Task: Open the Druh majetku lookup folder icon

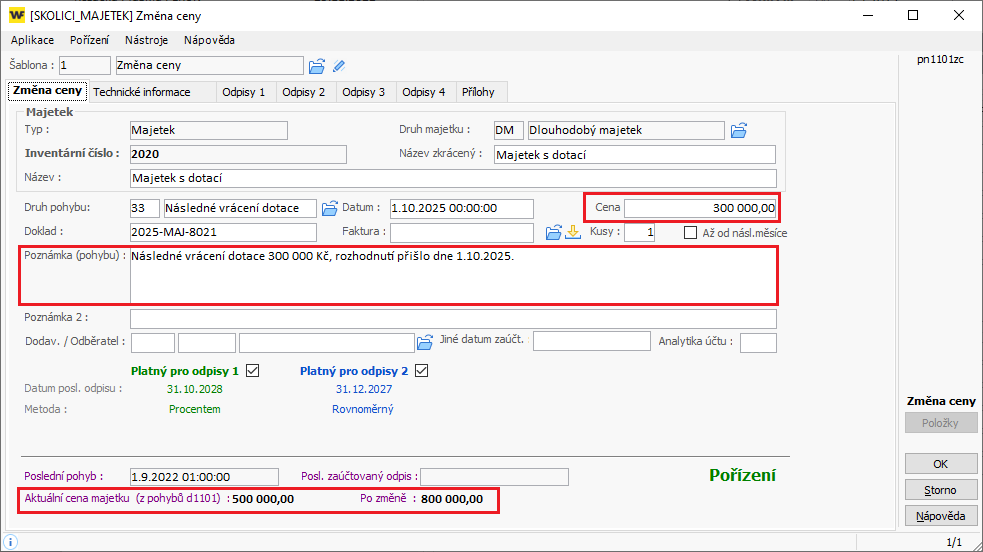Action: click(x=739, y=130)
